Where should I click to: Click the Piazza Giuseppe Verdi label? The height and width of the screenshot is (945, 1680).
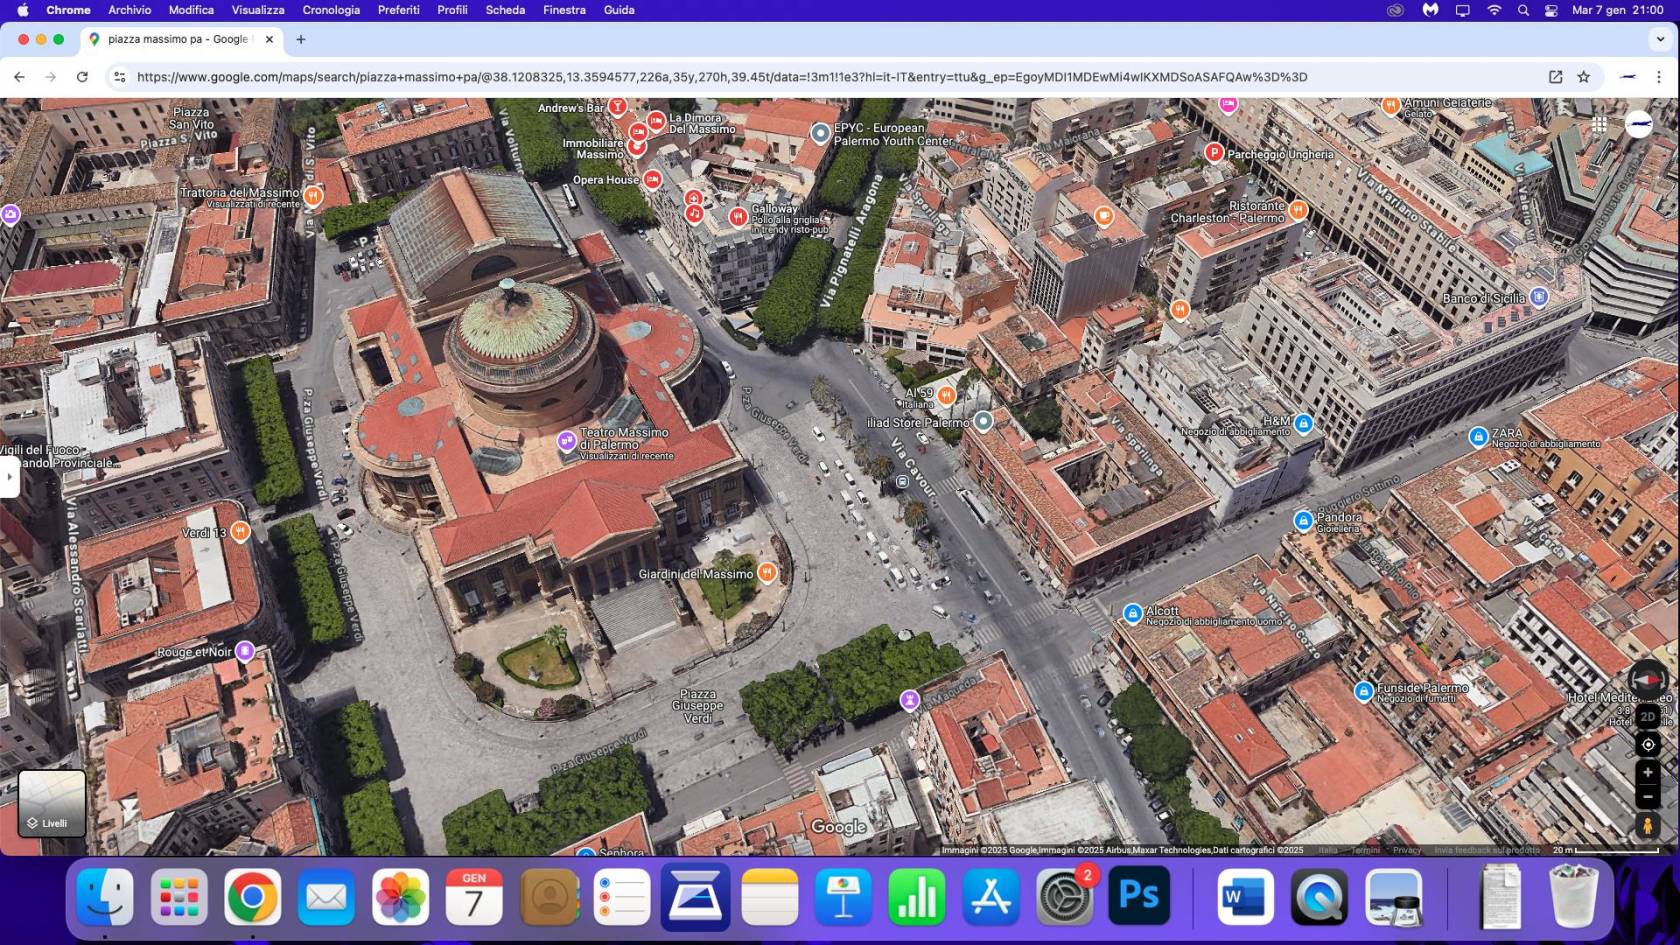698,706
